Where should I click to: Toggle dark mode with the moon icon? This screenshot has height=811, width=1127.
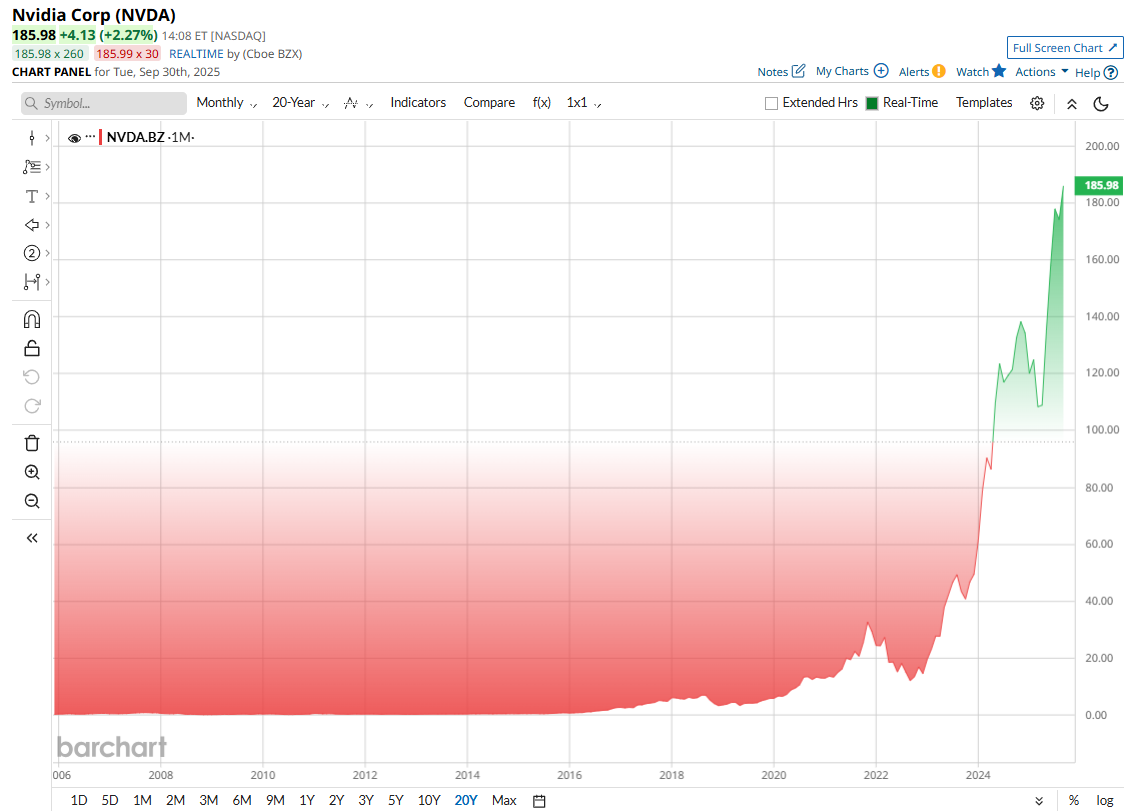coord(1101,103)
